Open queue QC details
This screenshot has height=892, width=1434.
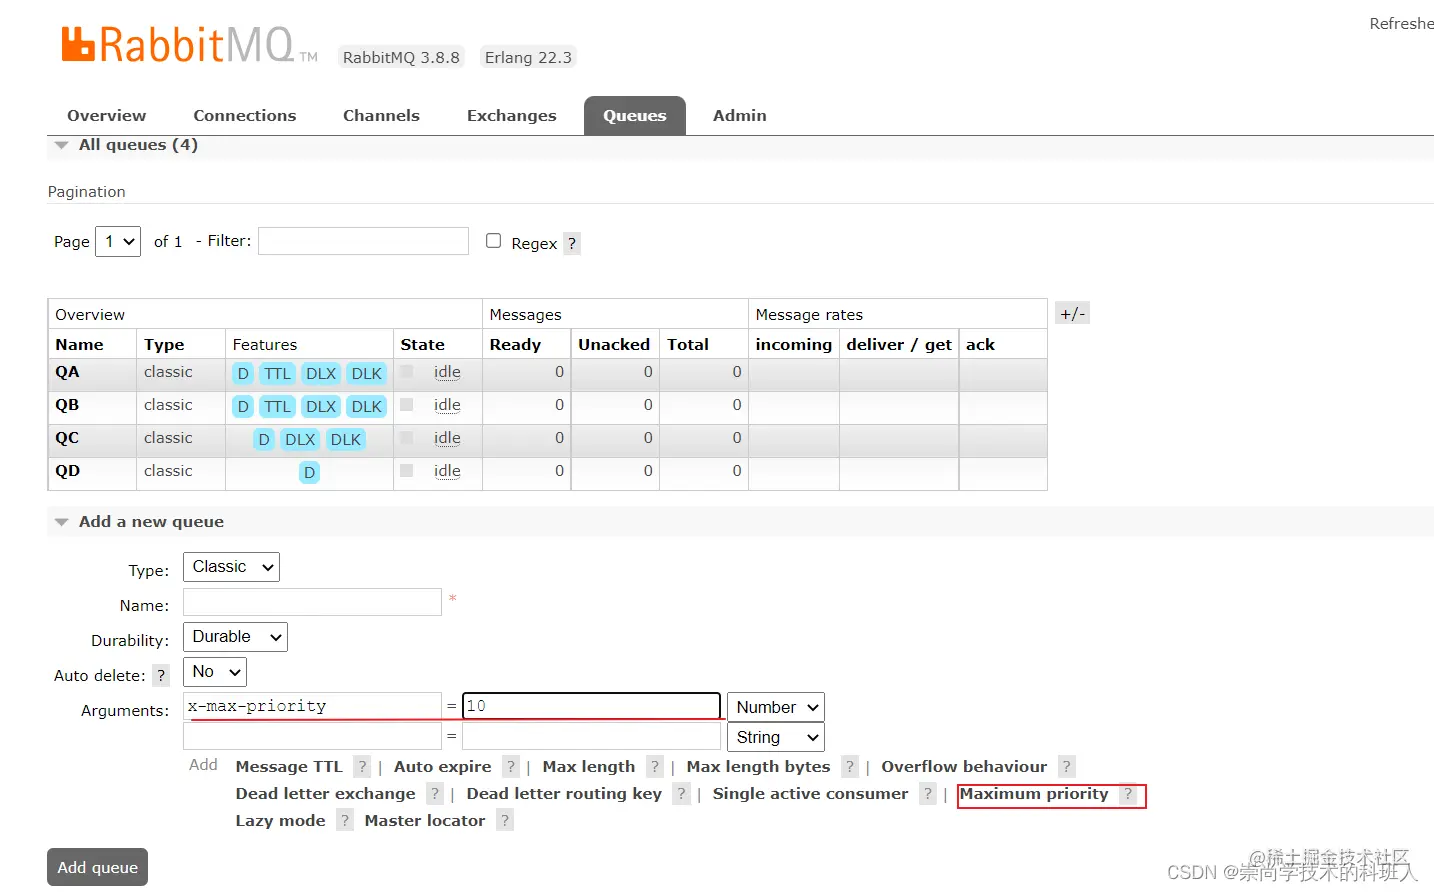[x=67, y=438]
